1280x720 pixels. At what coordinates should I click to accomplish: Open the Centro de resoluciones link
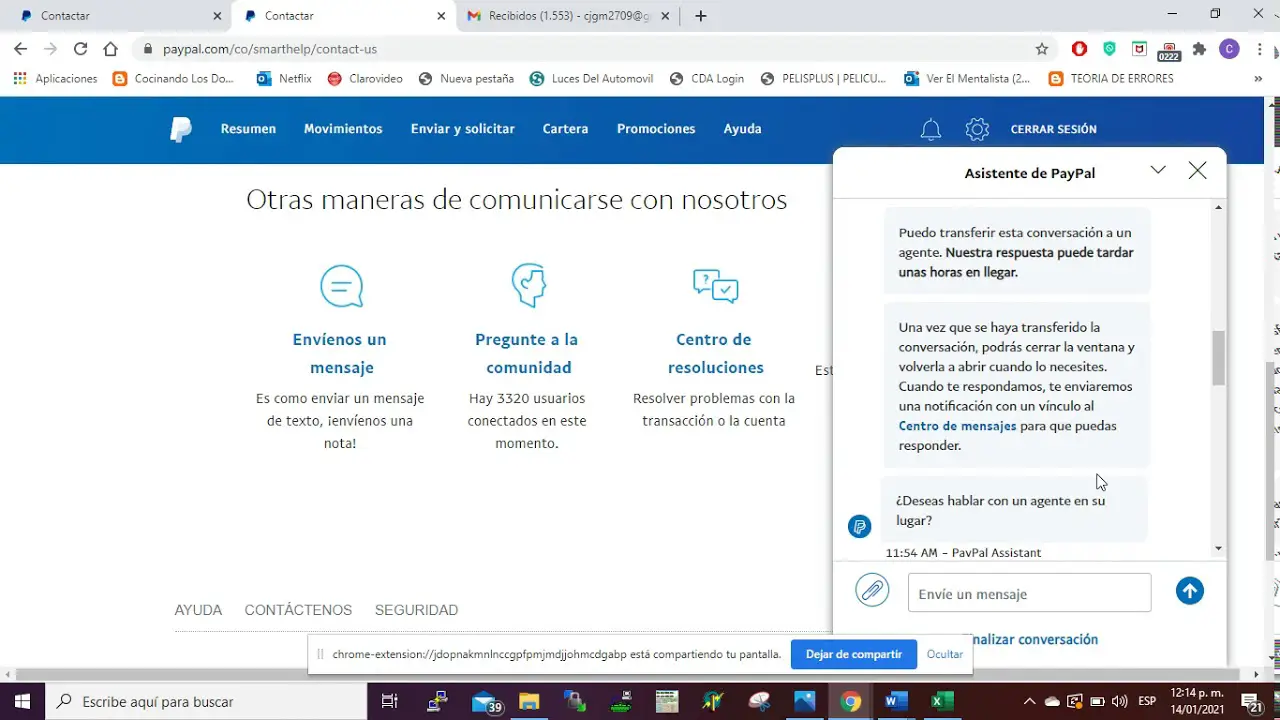click(x=715, y=354)
